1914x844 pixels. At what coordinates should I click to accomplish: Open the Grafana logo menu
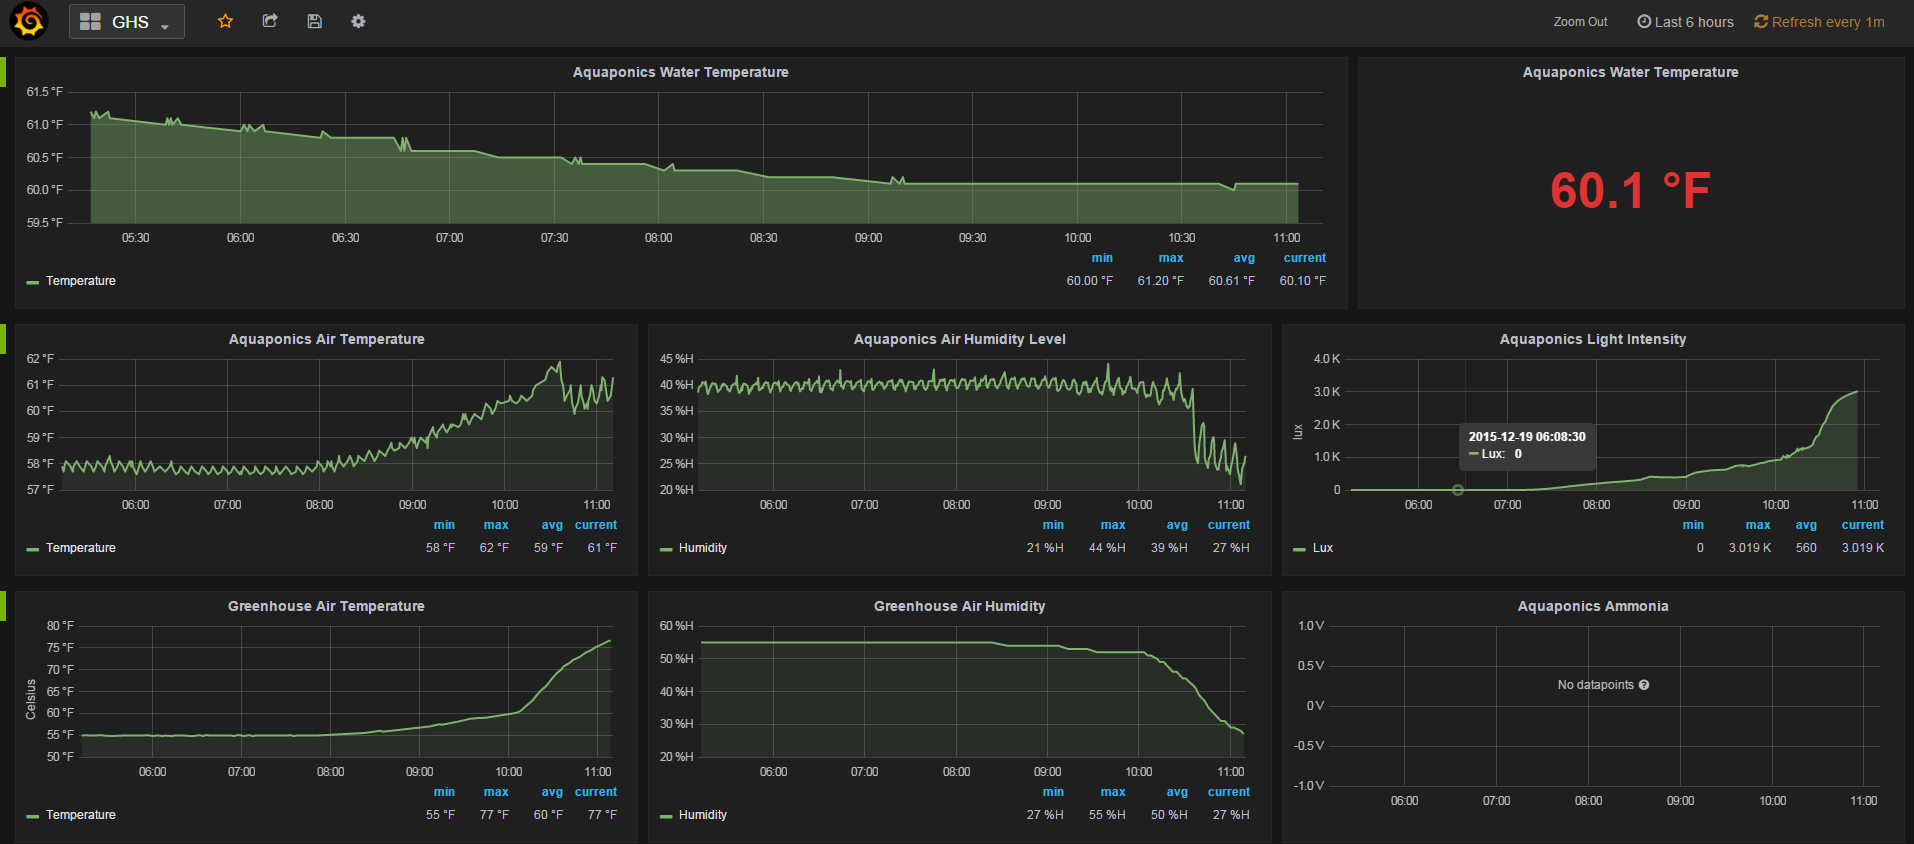click(29, 21)
